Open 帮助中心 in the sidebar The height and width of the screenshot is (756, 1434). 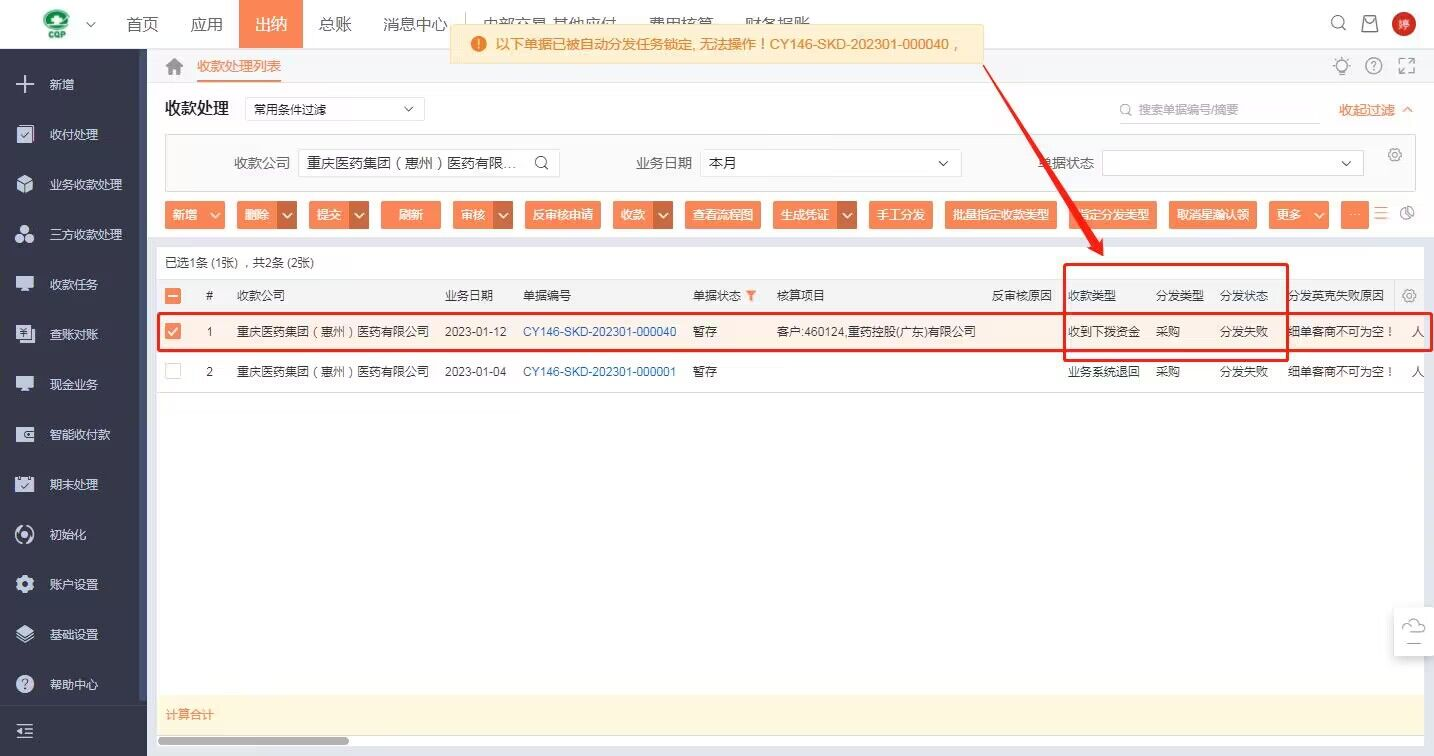[73, 685]
